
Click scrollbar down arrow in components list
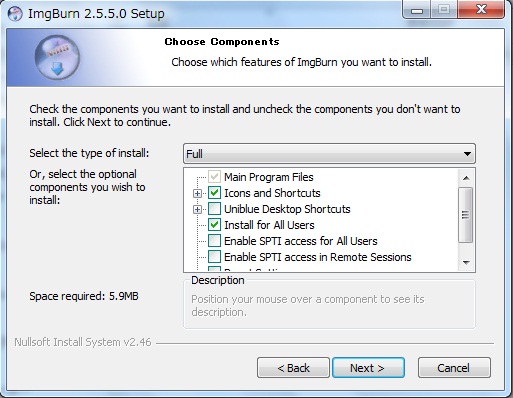[x=466, y=263]
